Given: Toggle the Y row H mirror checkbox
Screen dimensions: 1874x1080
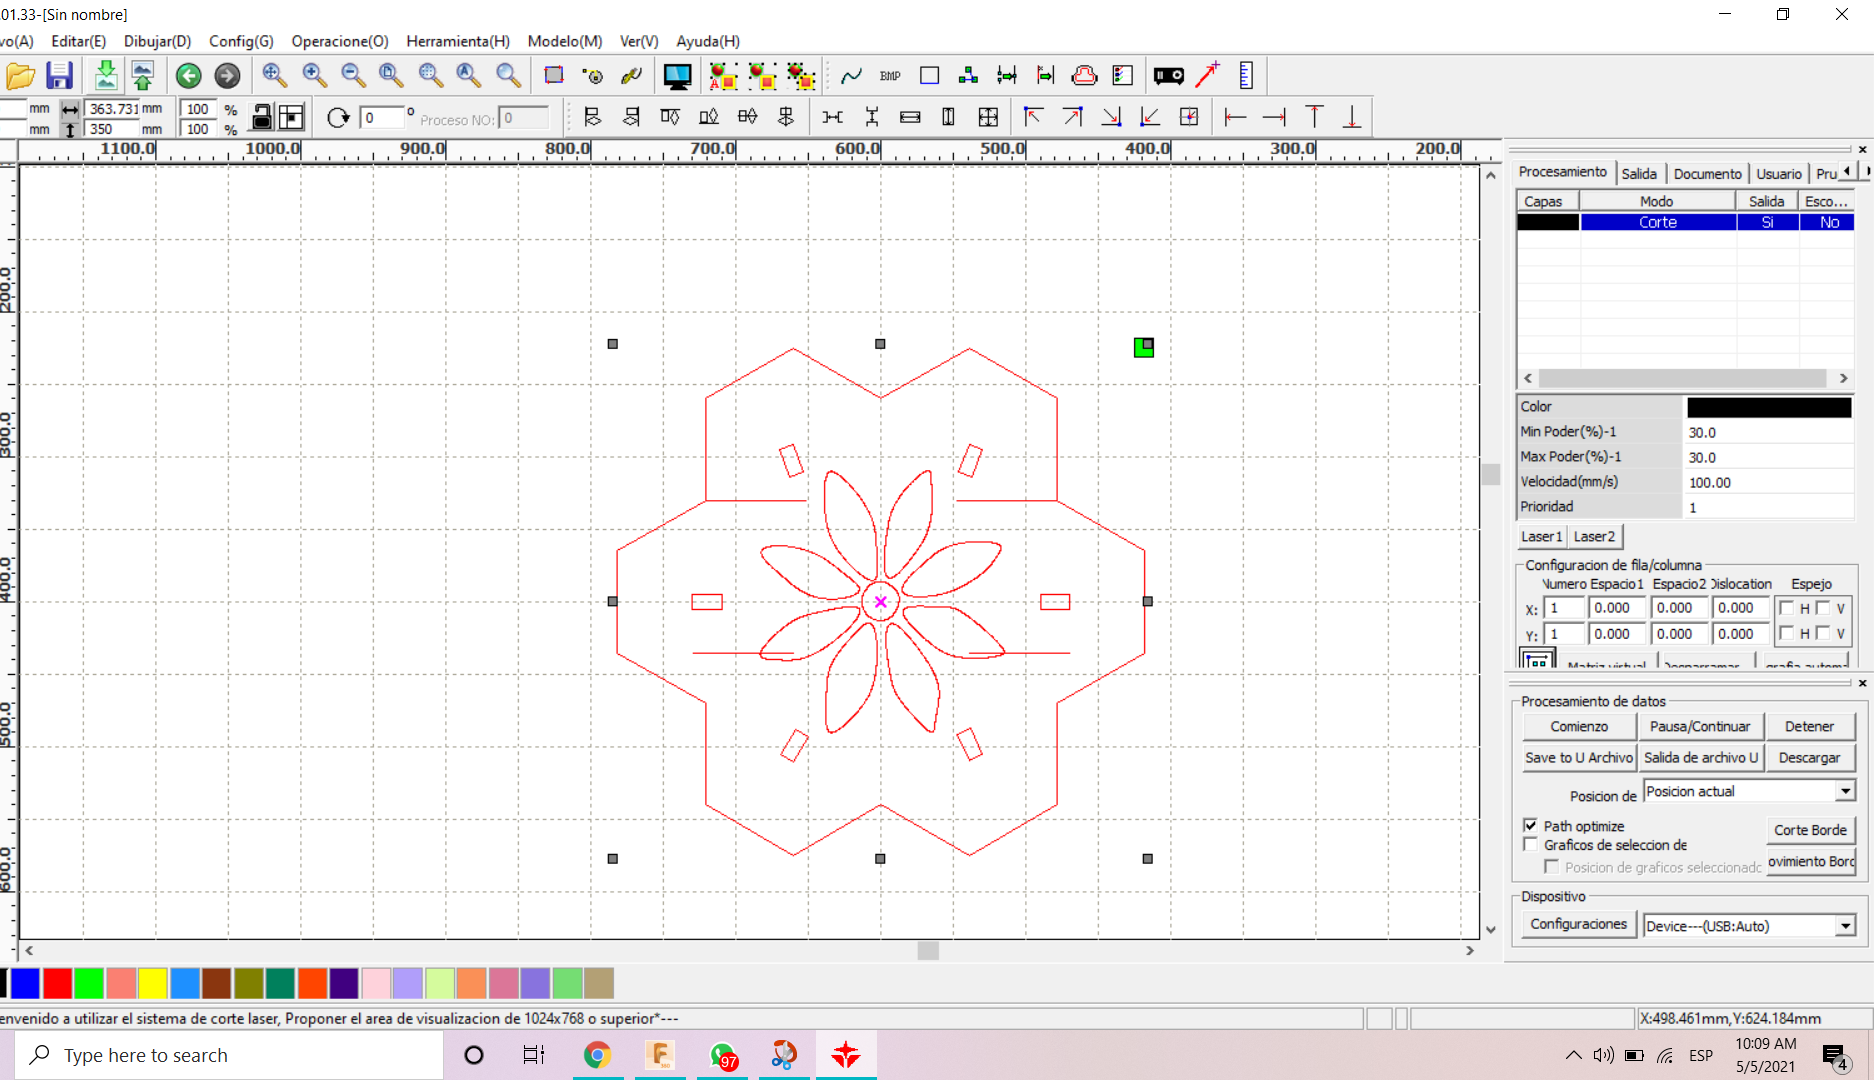Looking at the screenshot, I should pyautogui.click(x=1787, y=633).
